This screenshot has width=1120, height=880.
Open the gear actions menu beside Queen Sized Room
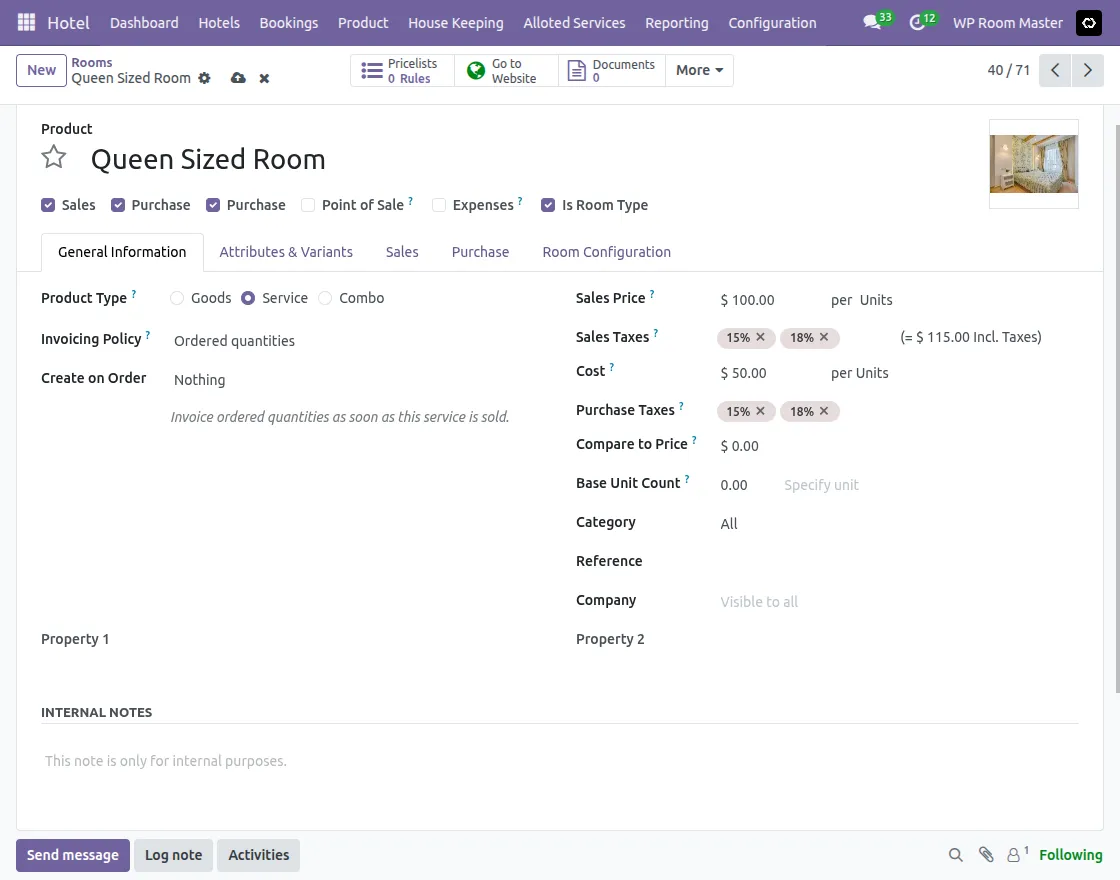tap(204, 78)
